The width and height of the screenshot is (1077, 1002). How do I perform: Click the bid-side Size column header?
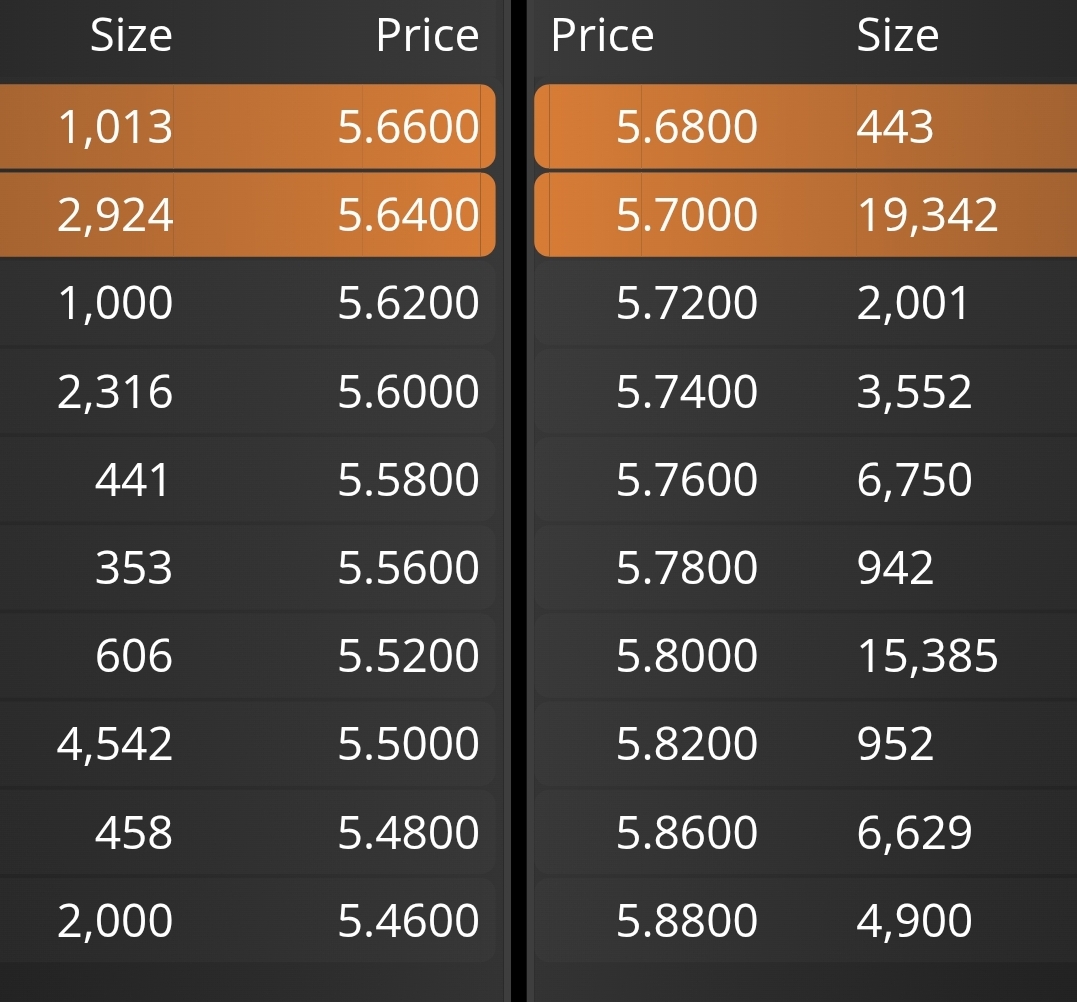pyautogui.click(x=131, y=35)
